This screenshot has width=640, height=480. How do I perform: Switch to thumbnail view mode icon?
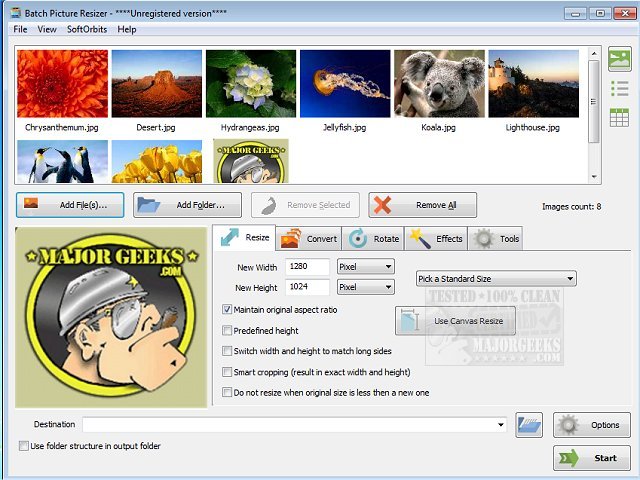[619, 59]
